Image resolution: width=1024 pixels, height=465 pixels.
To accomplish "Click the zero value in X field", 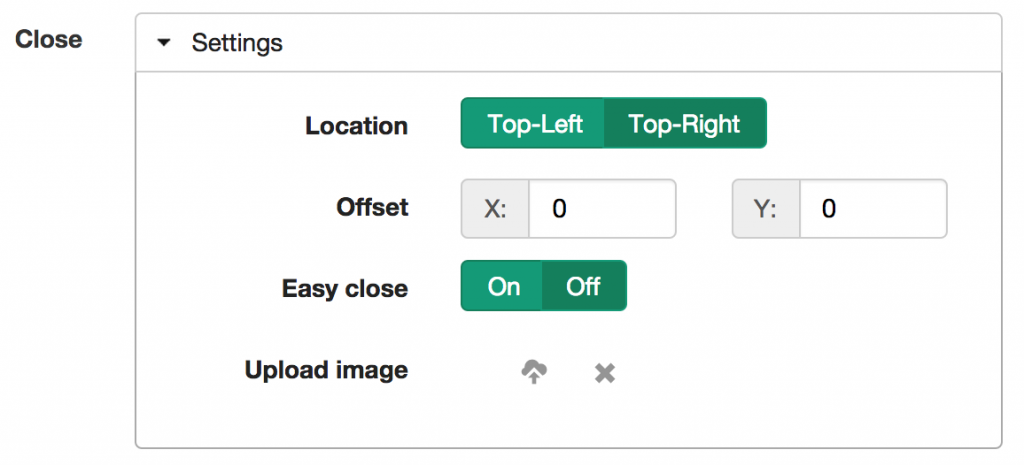I will click(x=559, y=209).
